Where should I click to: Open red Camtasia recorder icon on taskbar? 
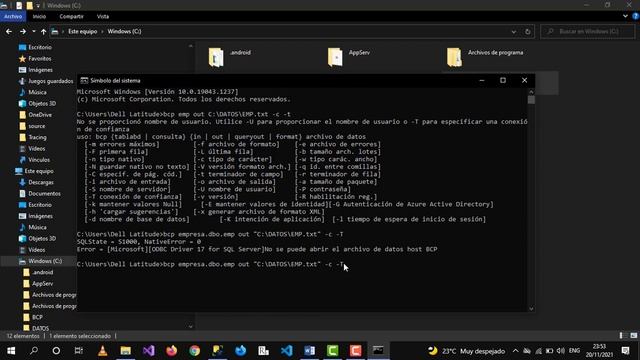(x=355, y=351)
